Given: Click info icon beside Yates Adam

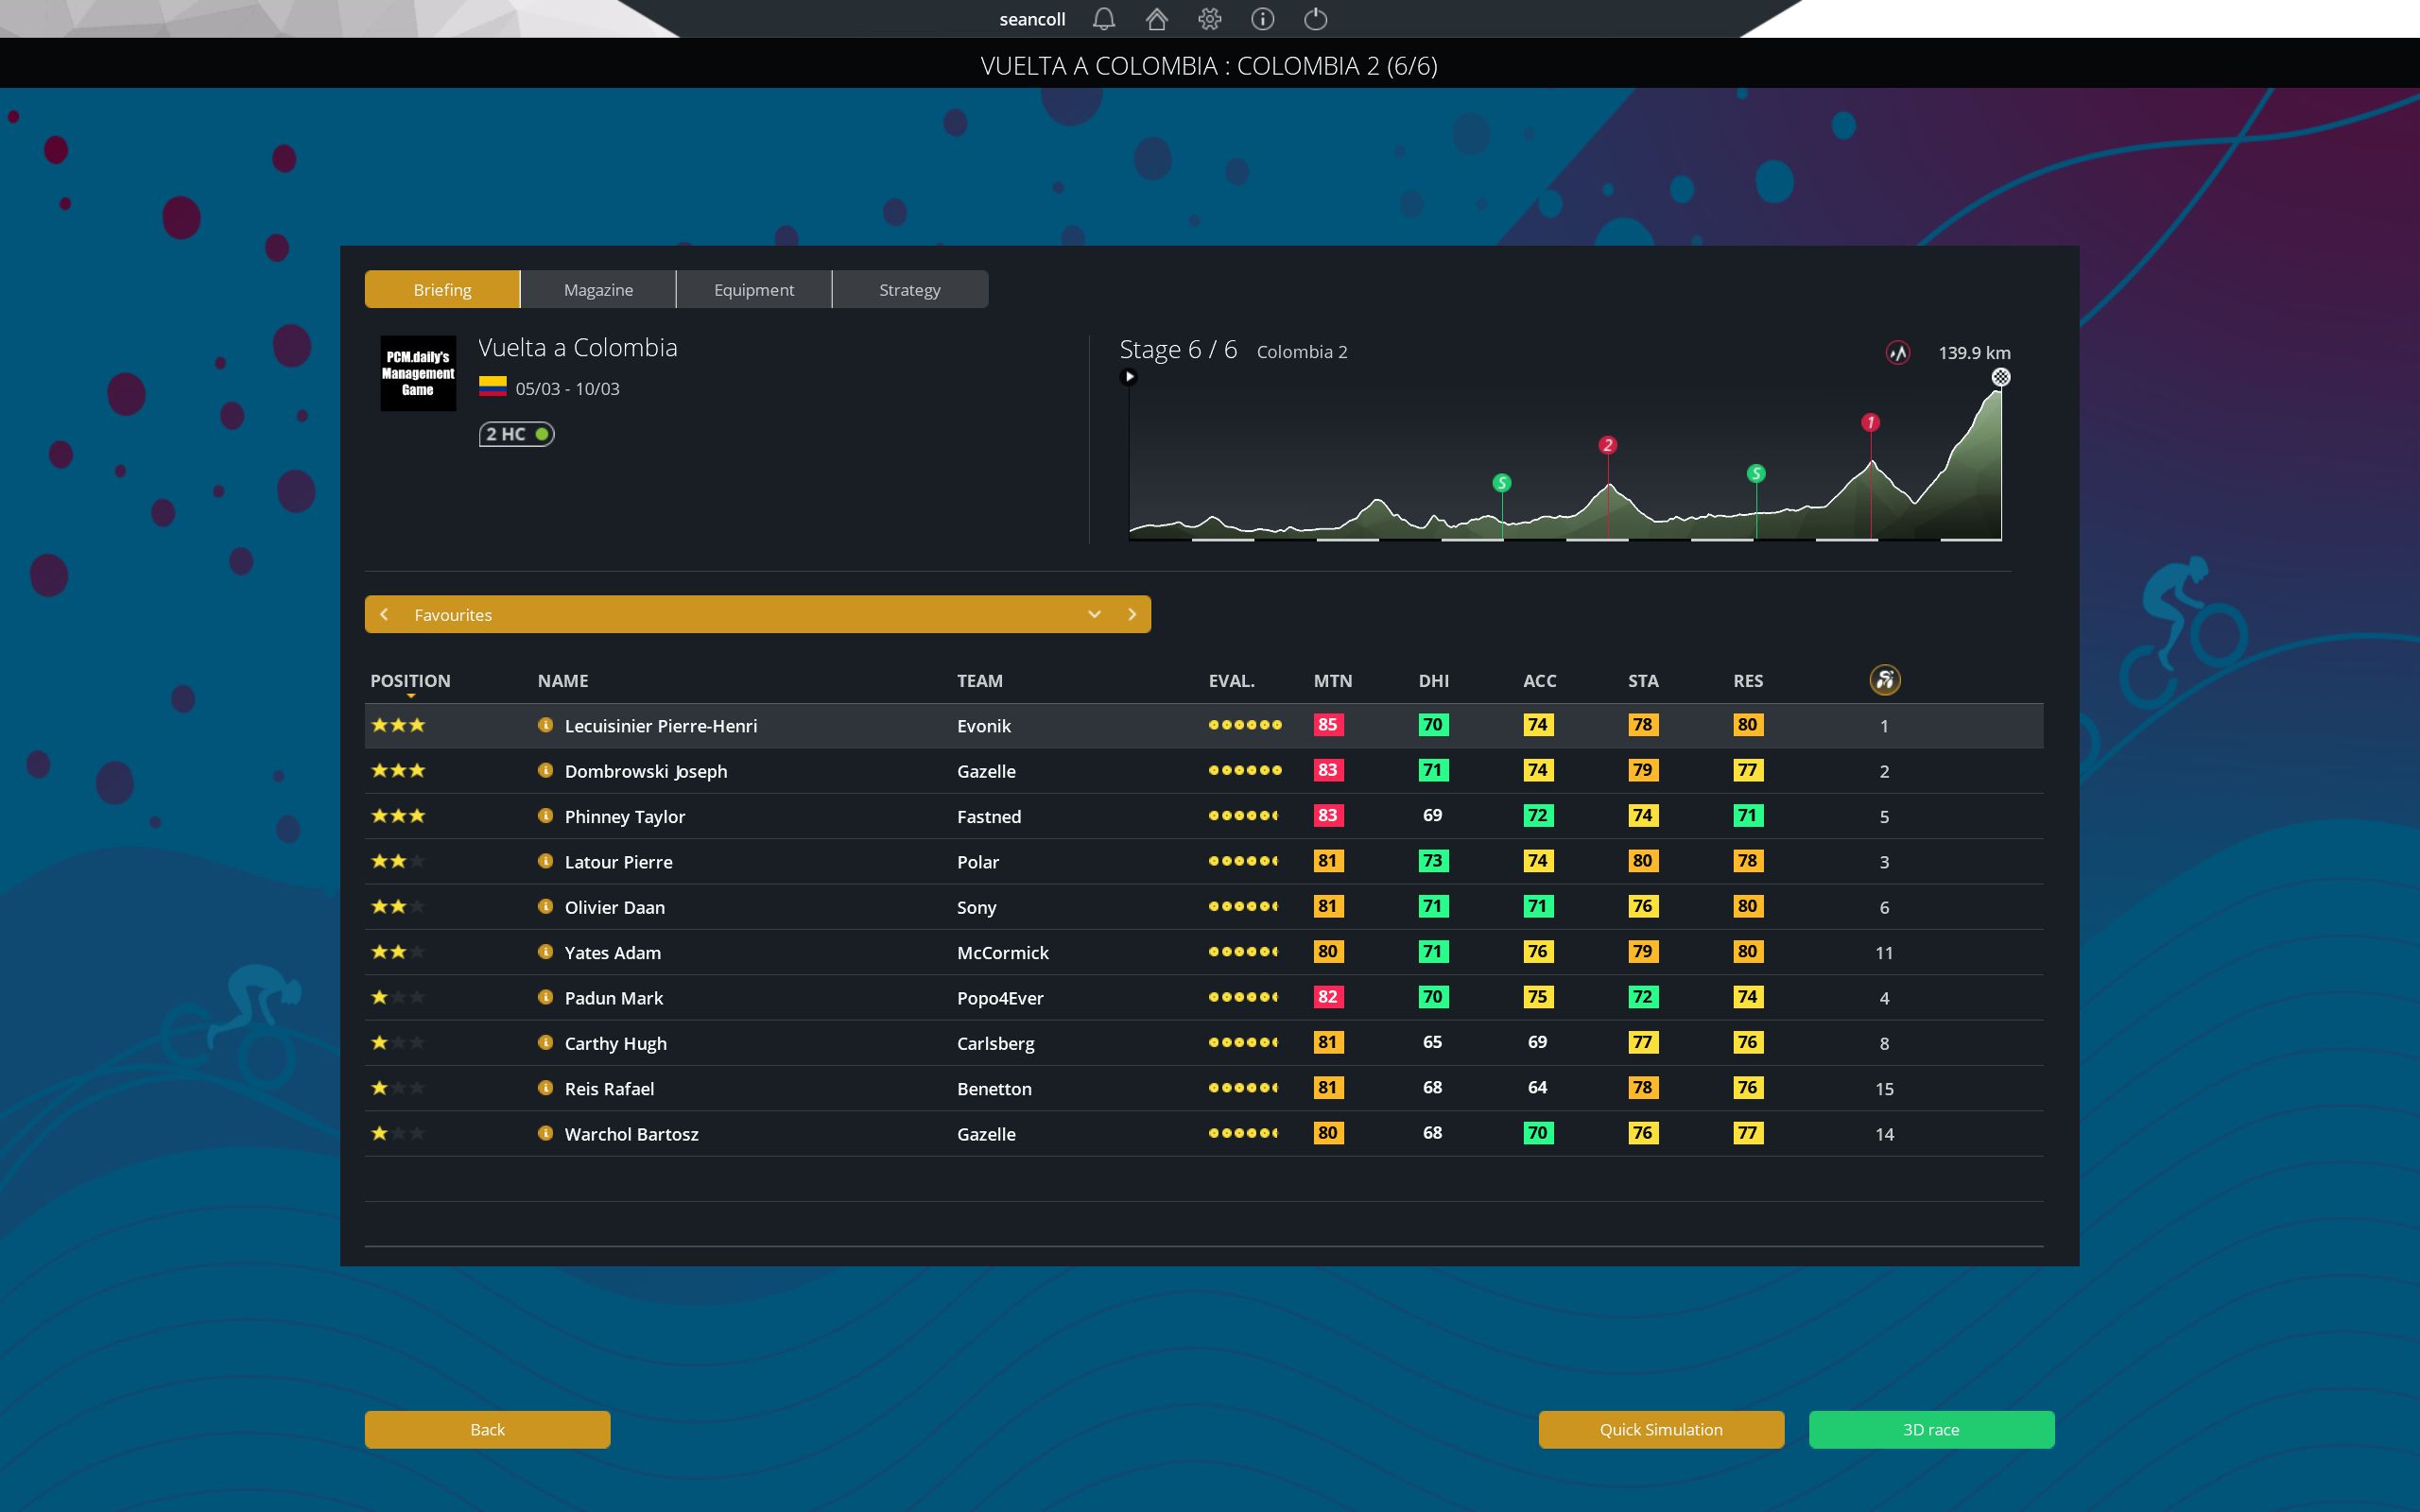Looking at the screenshot, I should pyautogui.click(x=545, y=952).
